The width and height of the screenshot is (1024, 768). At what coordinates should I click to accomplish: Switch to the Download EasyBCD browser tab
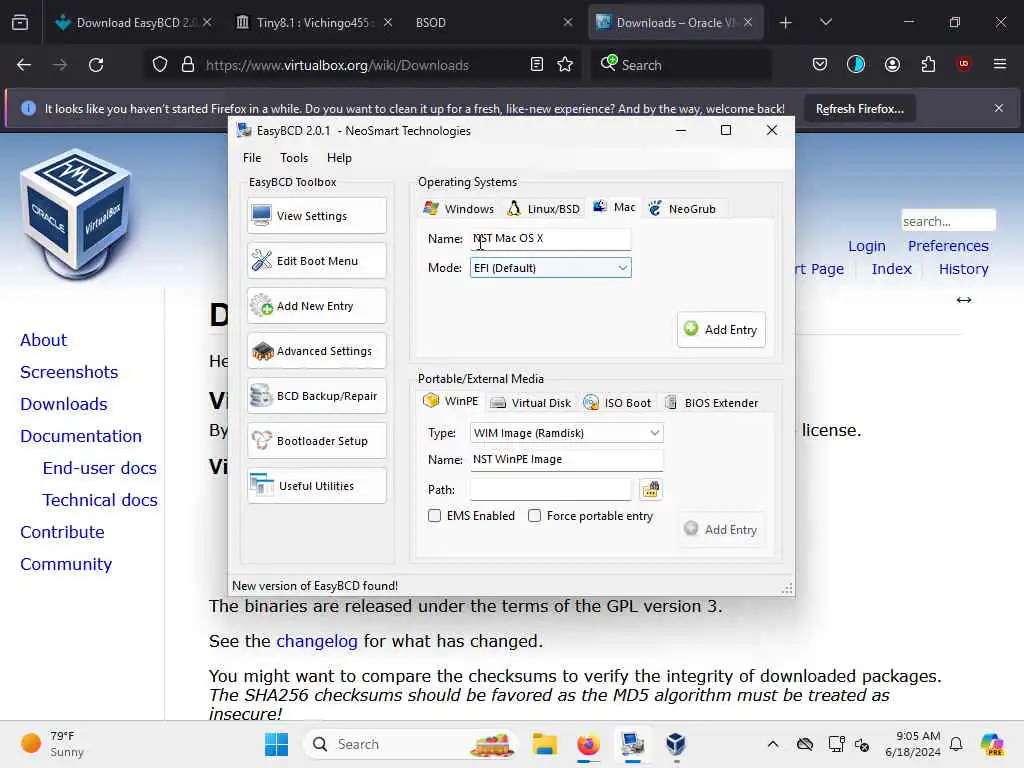tap(135, 23)
